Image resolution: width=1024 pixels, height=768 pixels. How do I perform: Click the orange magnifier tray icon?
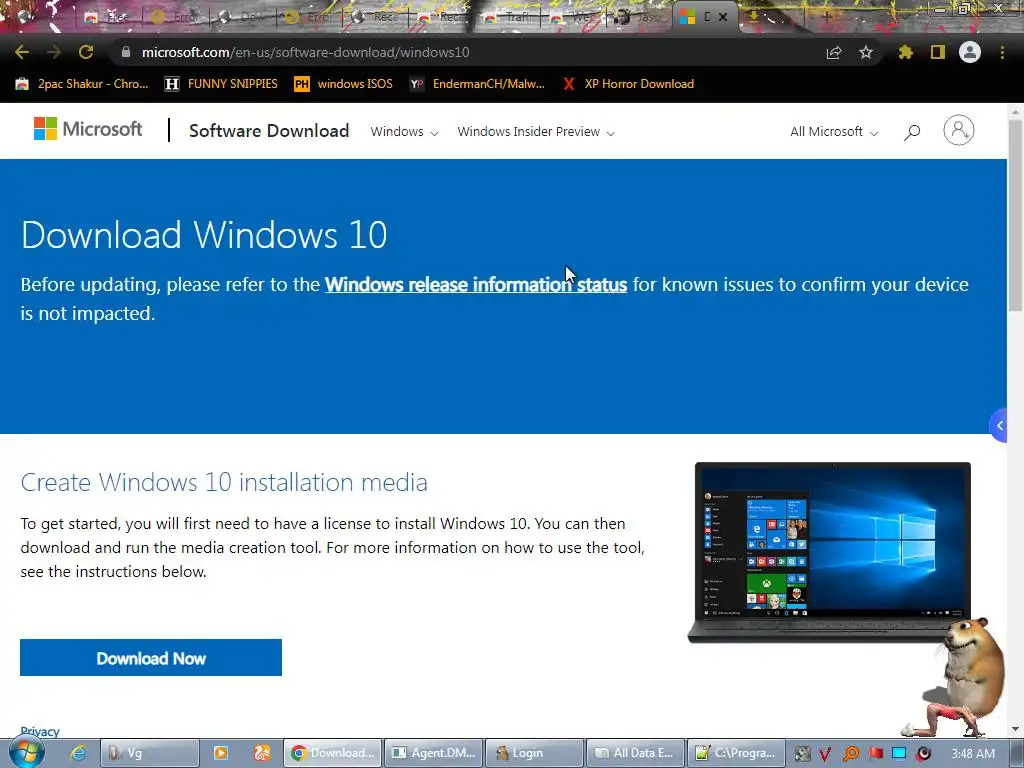(851, 754)
